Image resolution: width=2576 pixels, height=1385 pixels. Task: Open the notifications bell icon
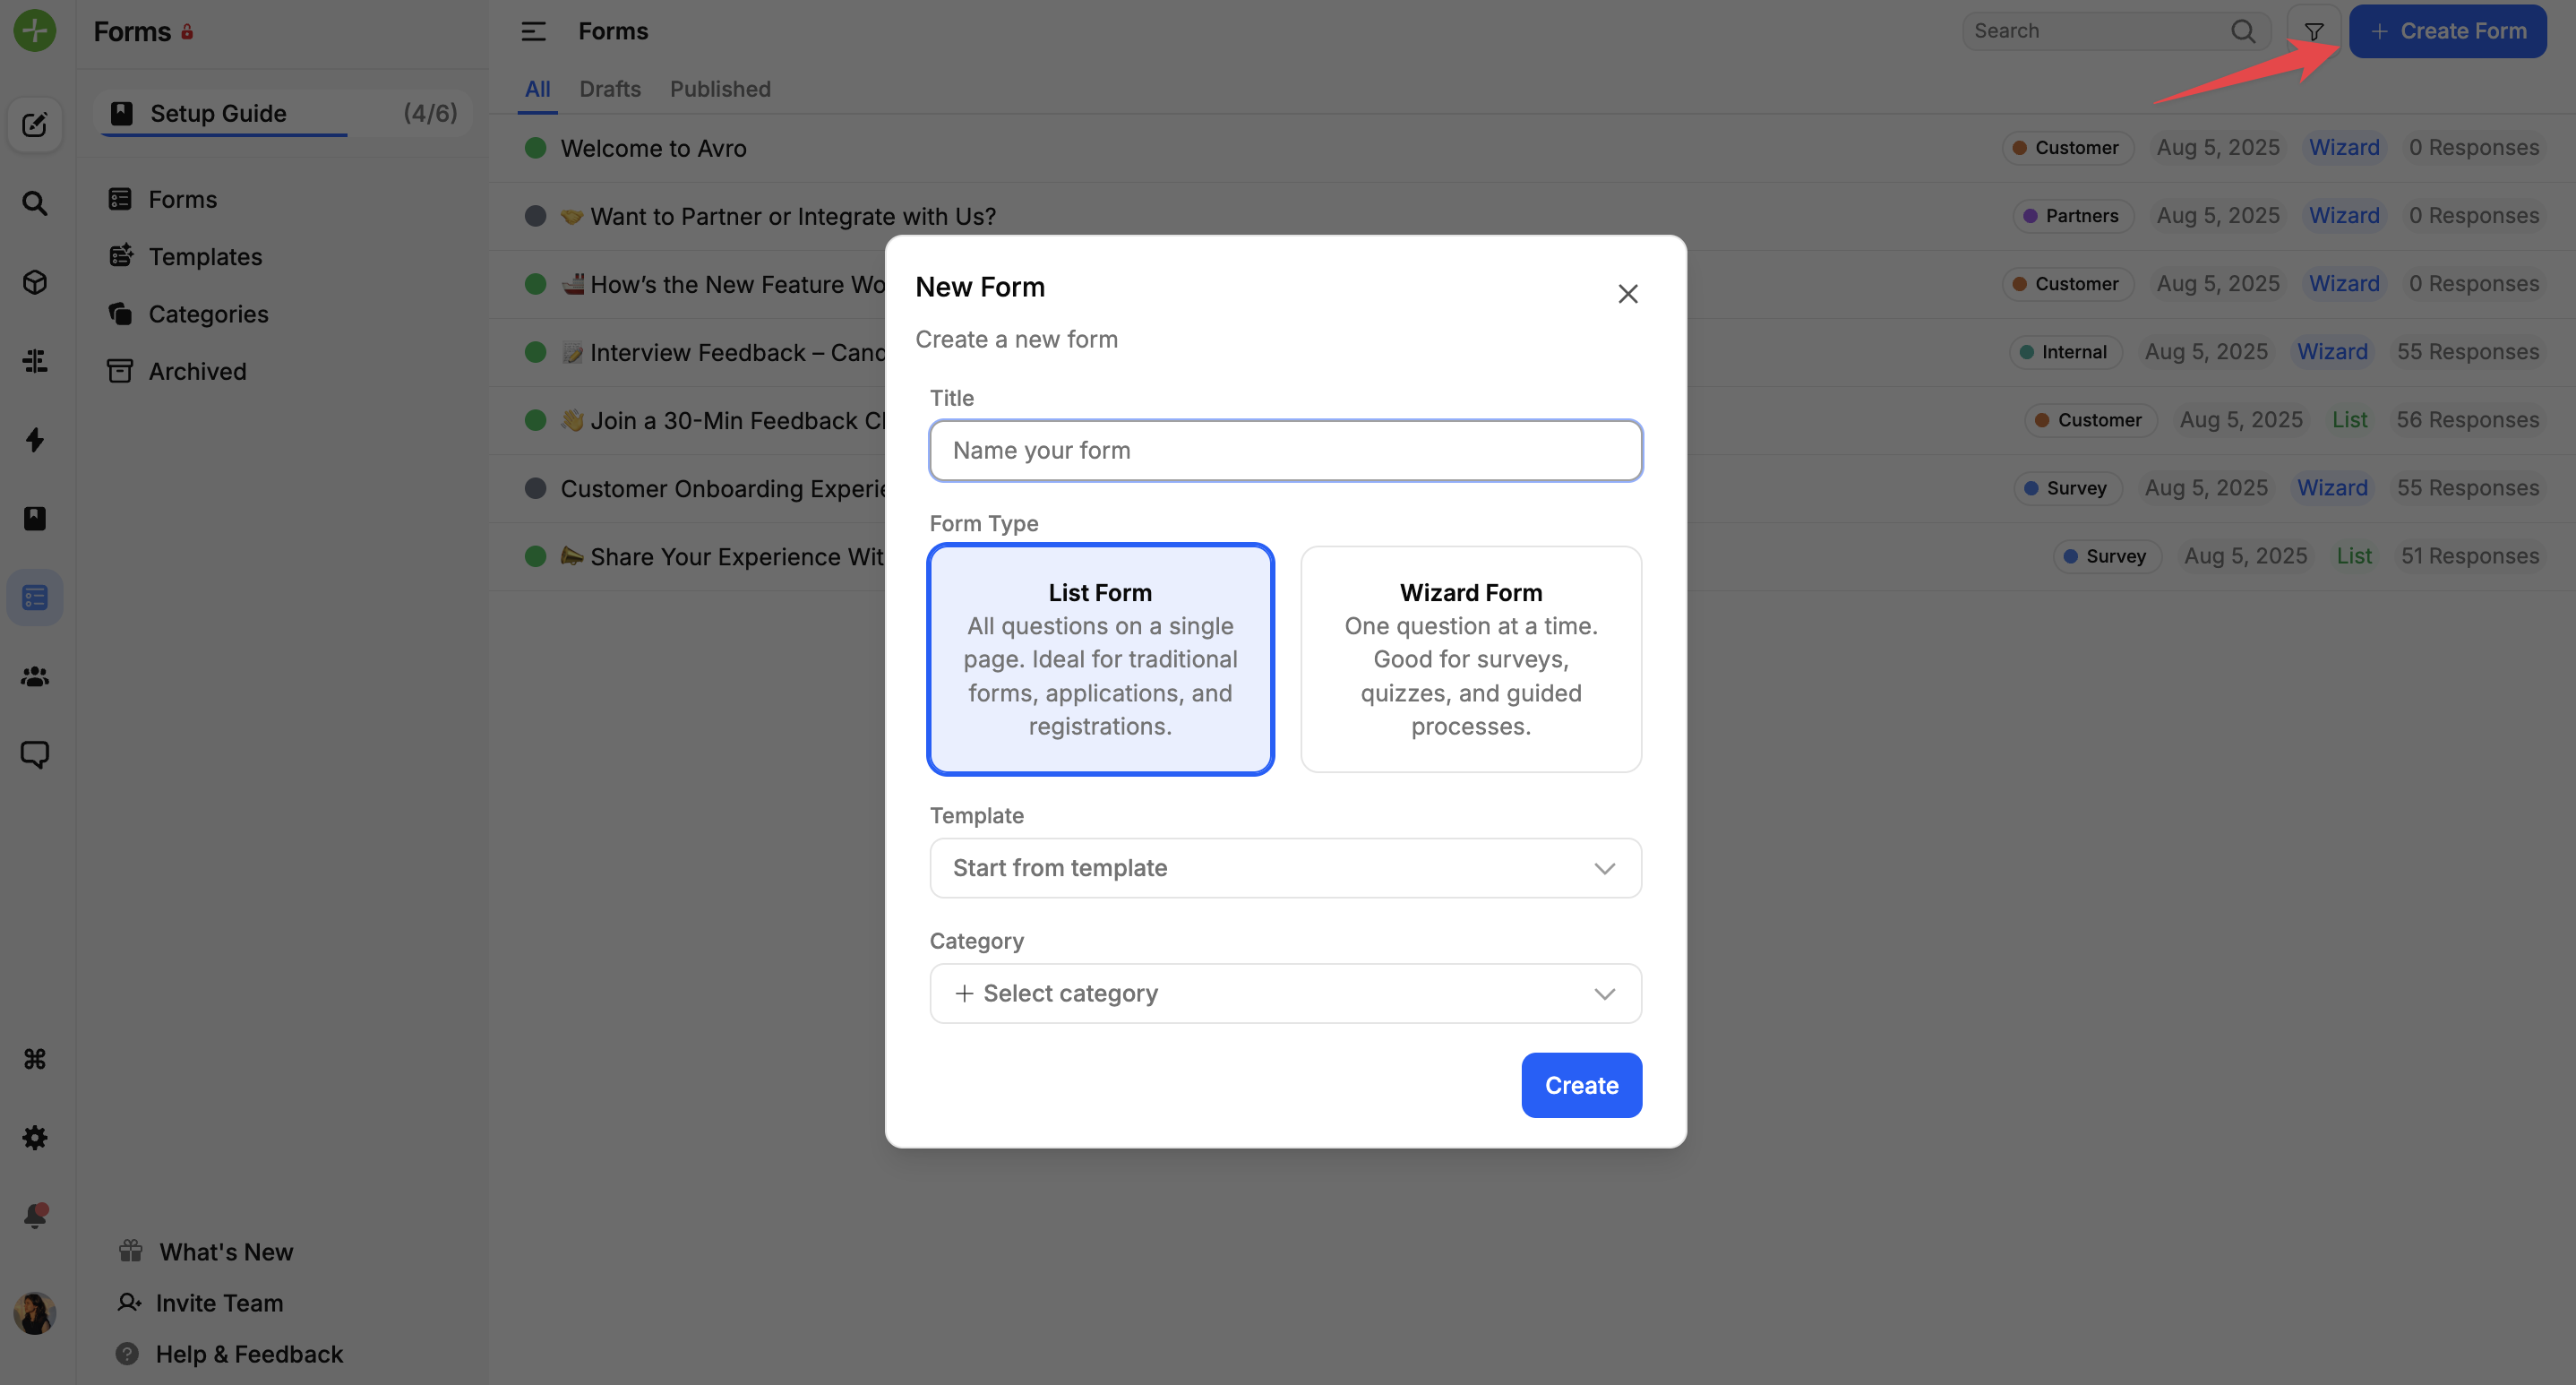(x=35, y=1216)
